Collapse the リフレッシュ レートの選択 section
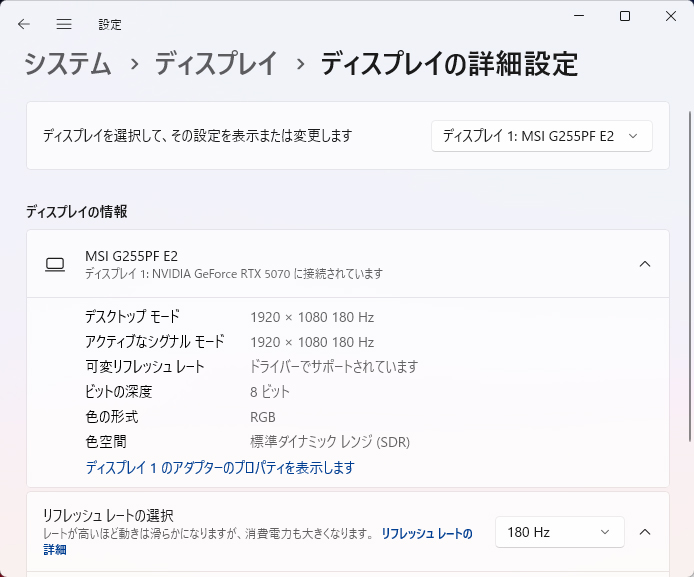 [x=645, y=532]
